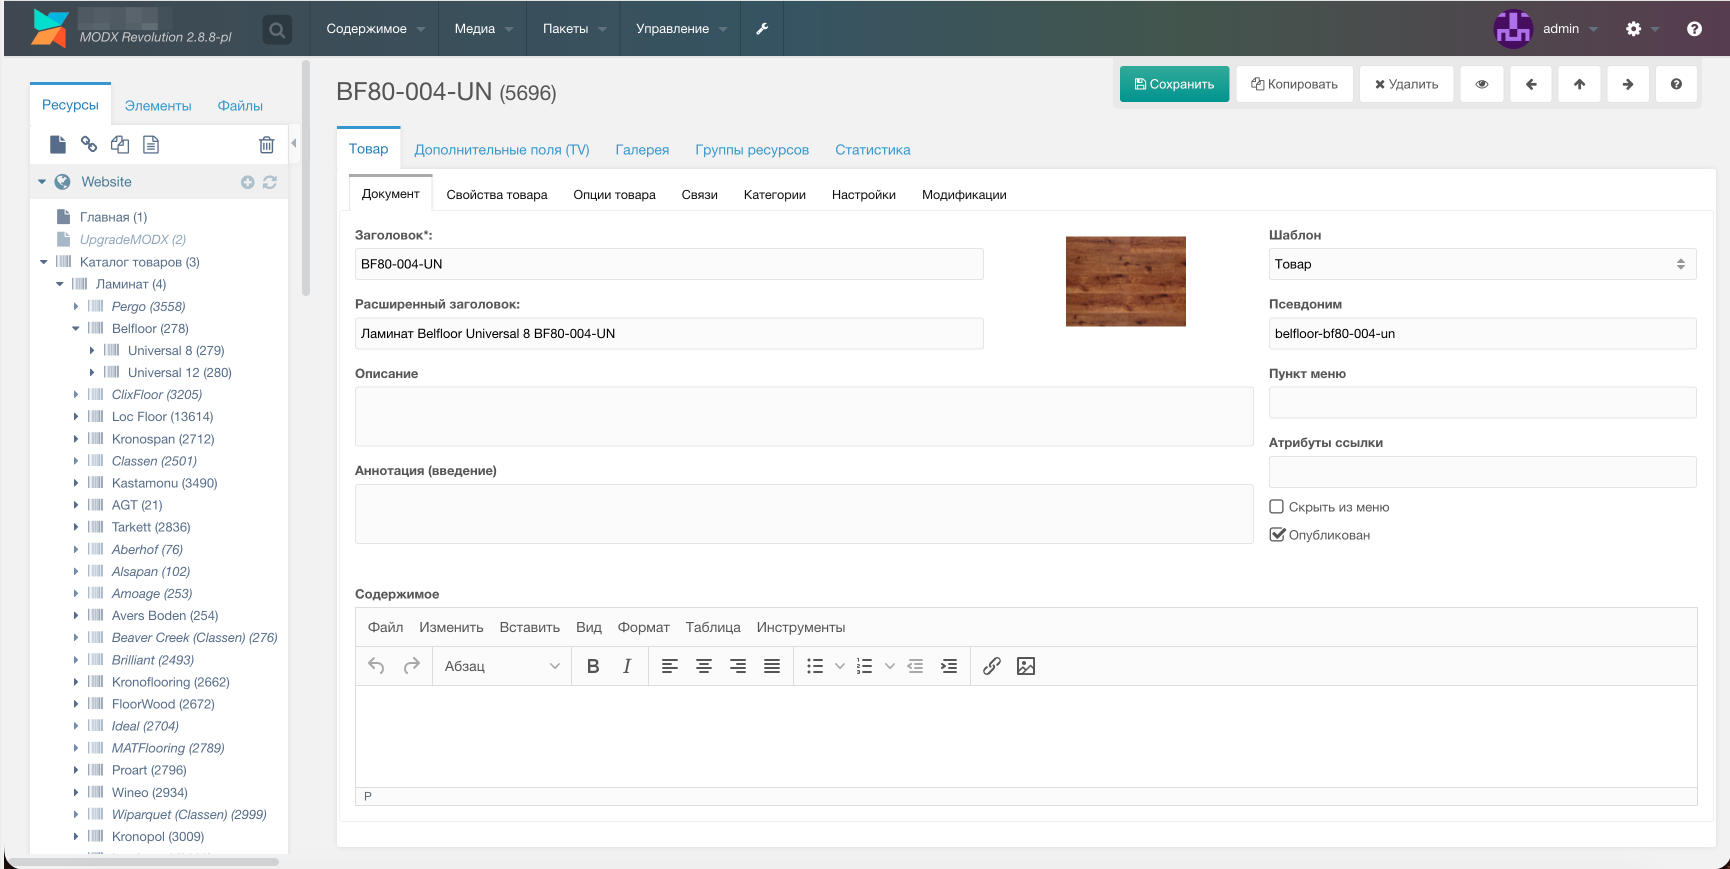Uncheck the Опубликован checkbox
This screenshot has width=1730, height=869.
point(1277,535)
